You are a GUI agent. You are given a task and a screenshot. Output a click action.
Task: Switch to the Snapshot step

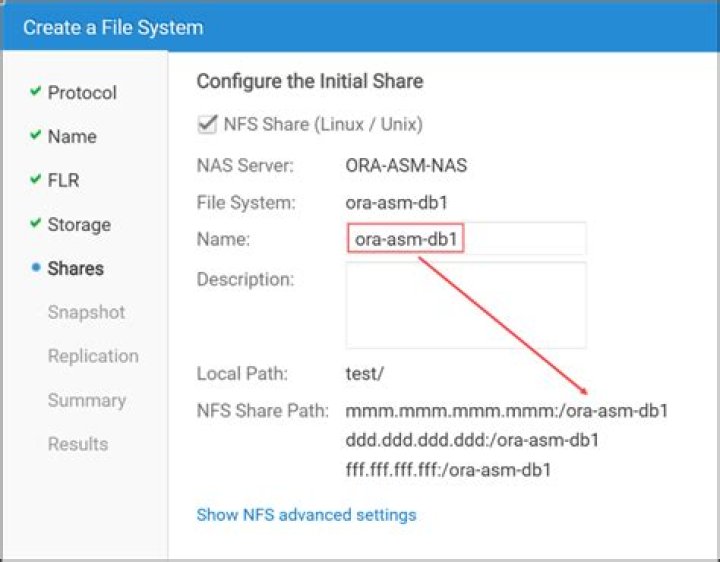click(86, 312)
